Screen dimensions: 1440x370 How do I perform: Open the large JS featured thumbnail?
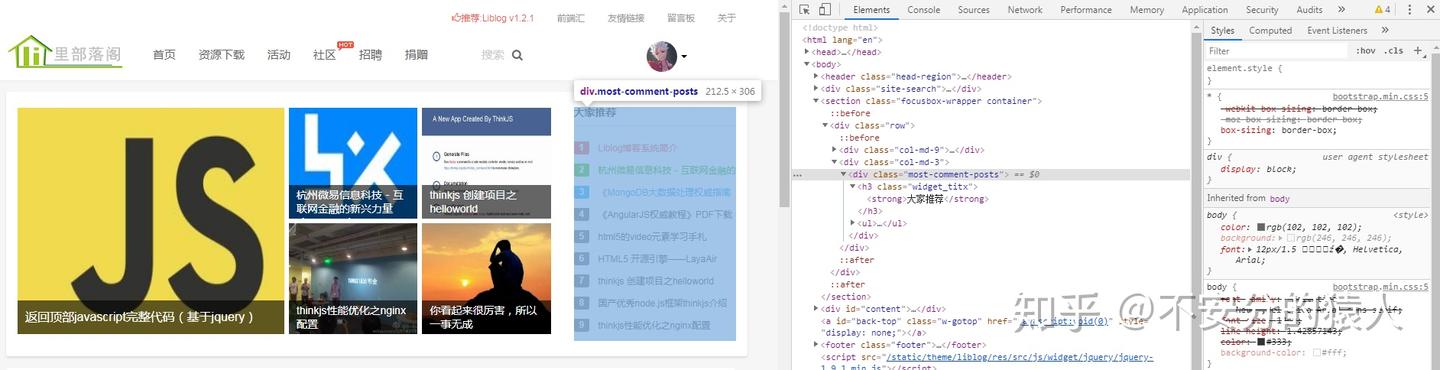(151, 221)
